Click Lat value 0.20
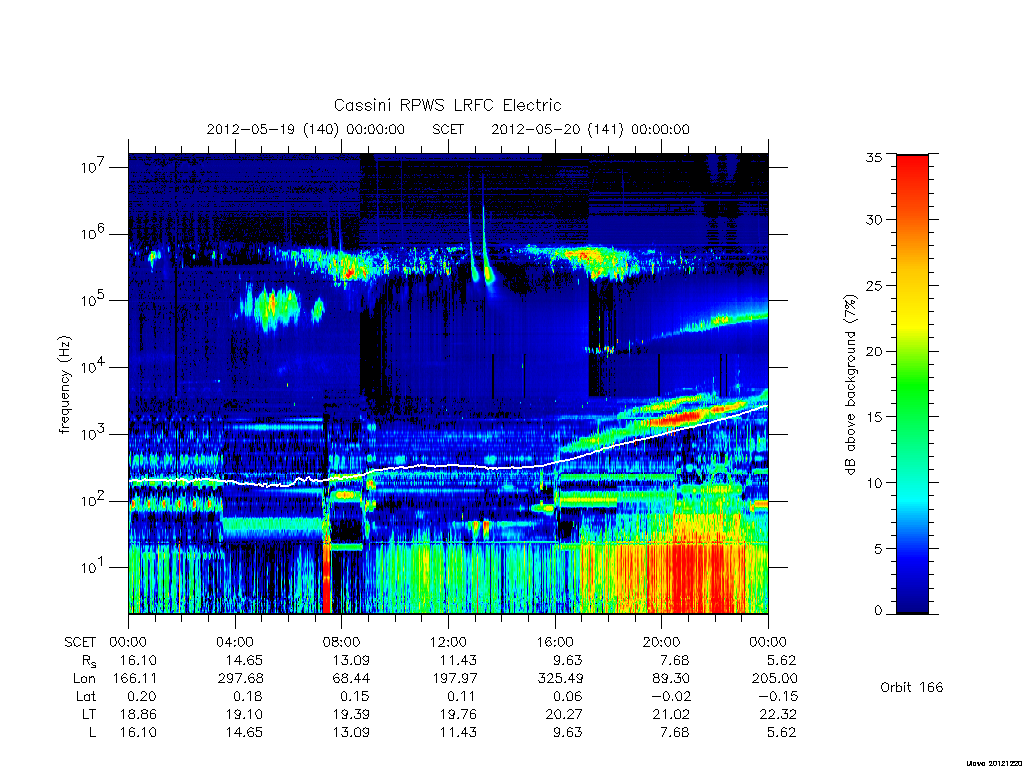 (x=144, y=696)
